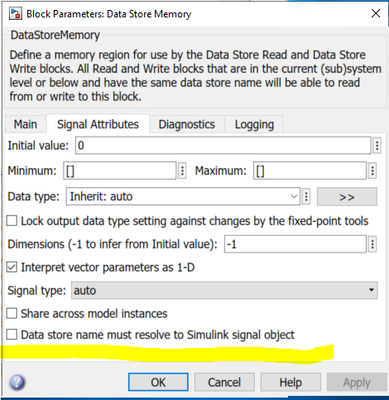Viewport: 389px width, 400px height.
Task: Click inside the Initial value input field
Action: [223, 146]
